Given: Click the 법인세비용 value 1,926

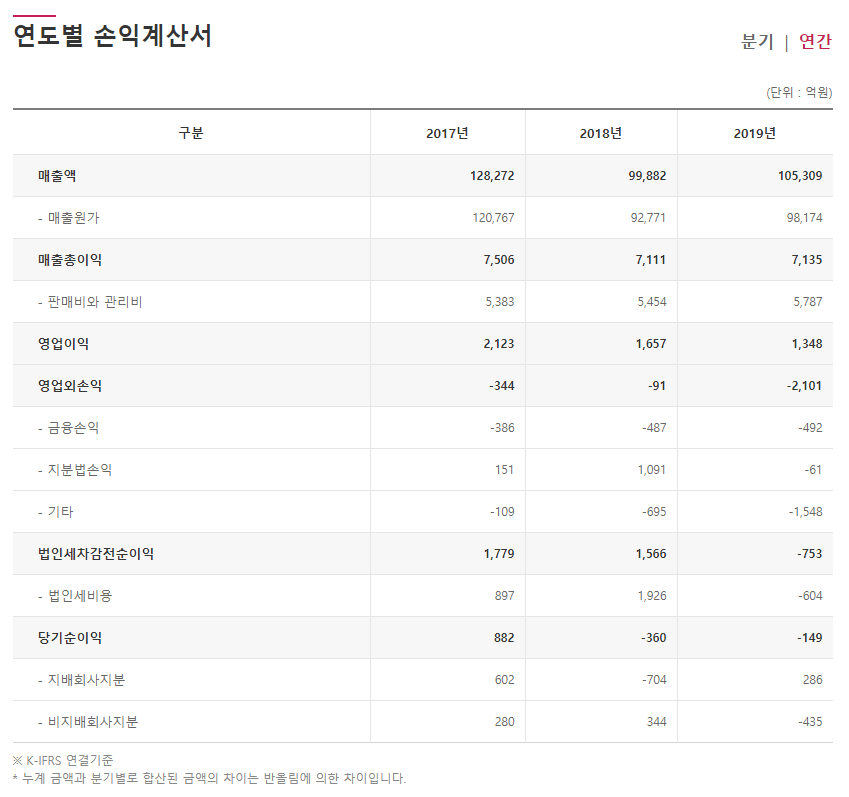Looking at the screenshot, I should click(x=652, y=596).
